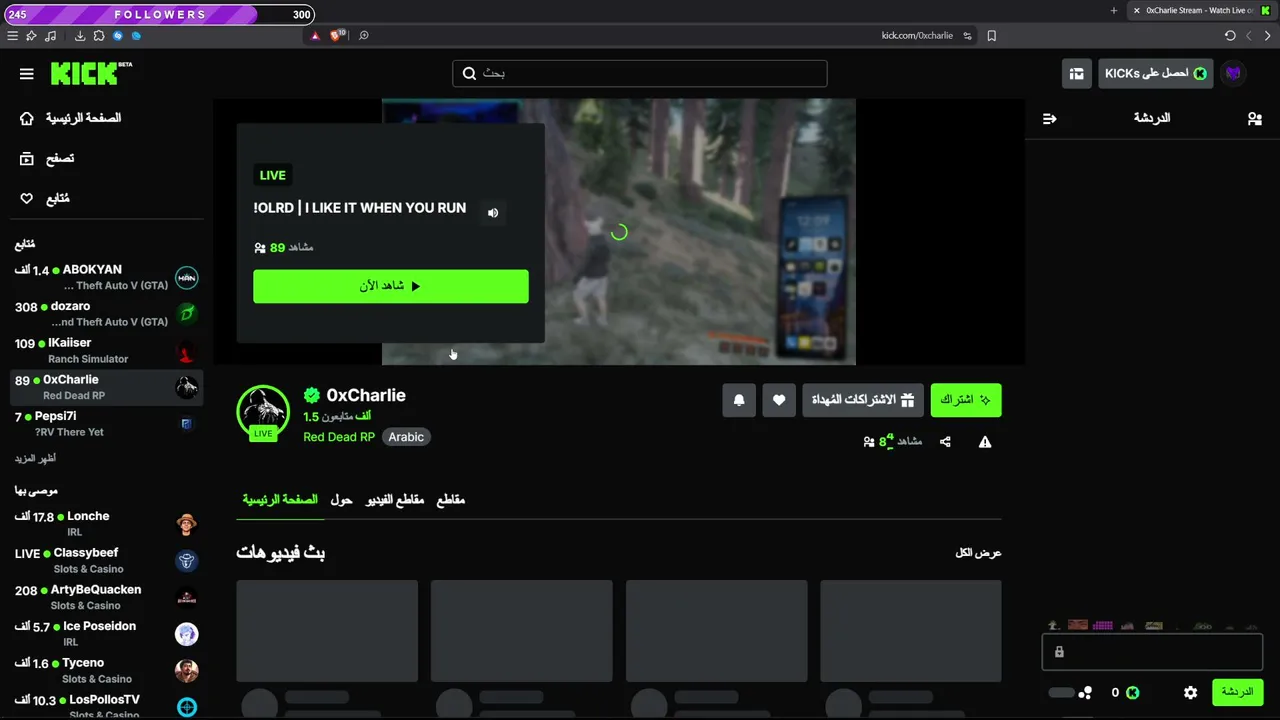The width and height of the screenshot is (1280, 720).
Task: Open 0xCharlie's profile avatar
Action: (263, 411)
